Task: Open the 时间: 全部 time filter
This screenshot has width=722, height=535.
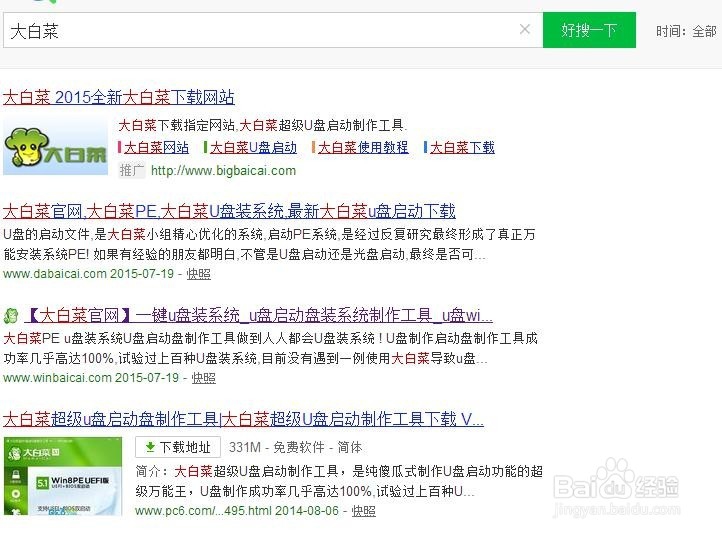Action: pyautogui.click(x=686, y=31)
